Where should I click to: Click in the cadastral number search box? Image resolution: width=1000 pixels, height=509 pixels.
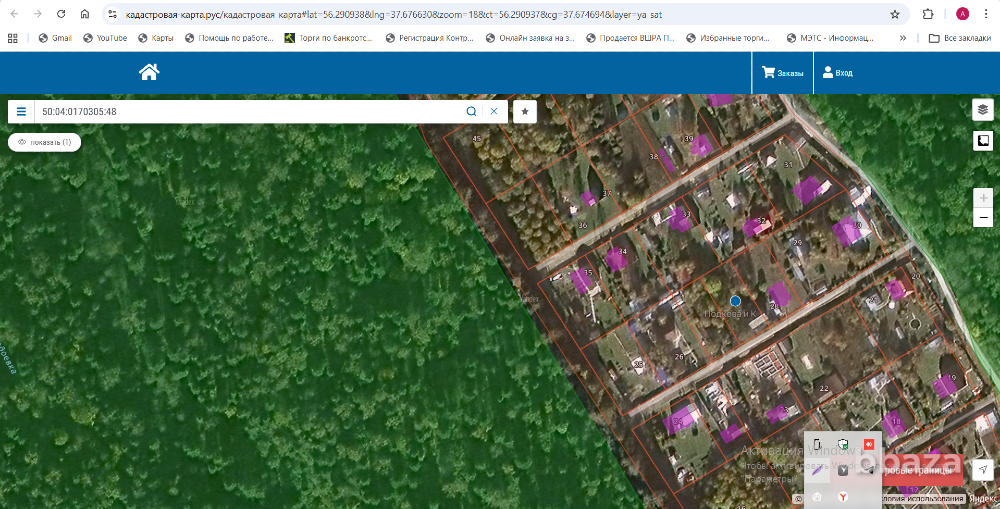(x=250, y=111)
